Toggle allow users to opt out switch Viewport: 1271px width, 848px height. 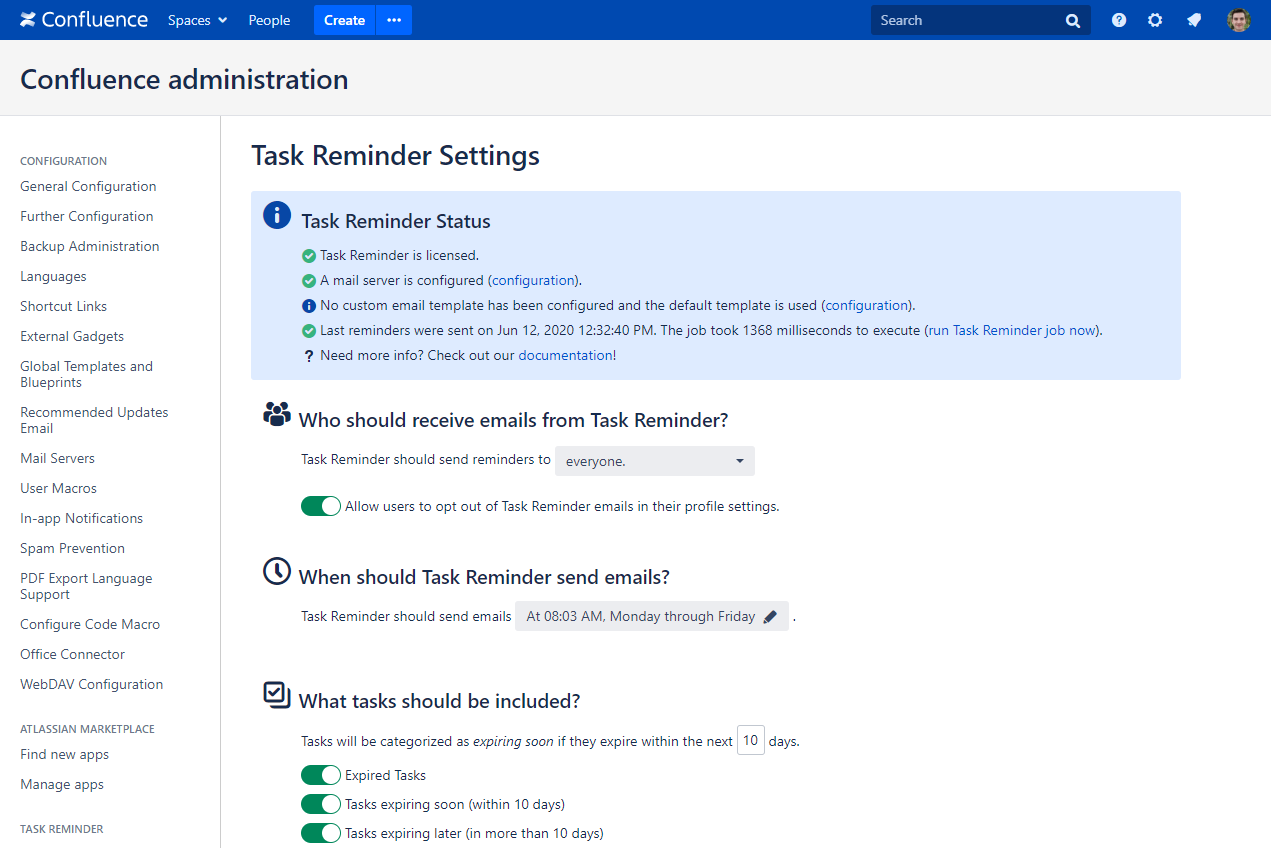click(321, 506)
